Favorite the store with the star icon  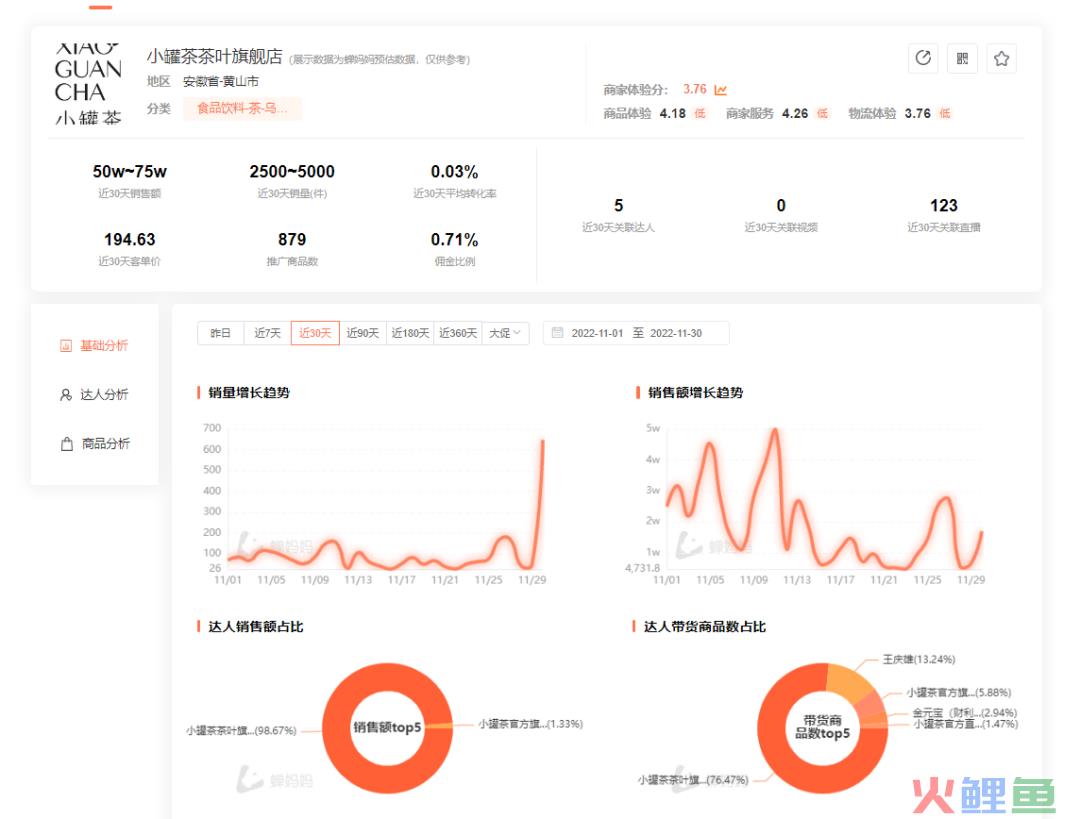coord(1001,59)
